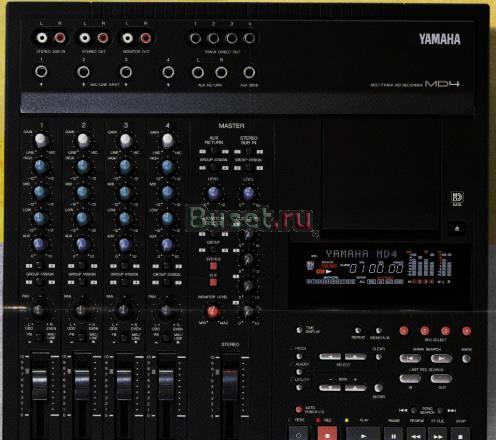The height and width of the screenshot is (440, 496).
Task: Arm track 4 with REC SELECT
Action: click(466, 331)
